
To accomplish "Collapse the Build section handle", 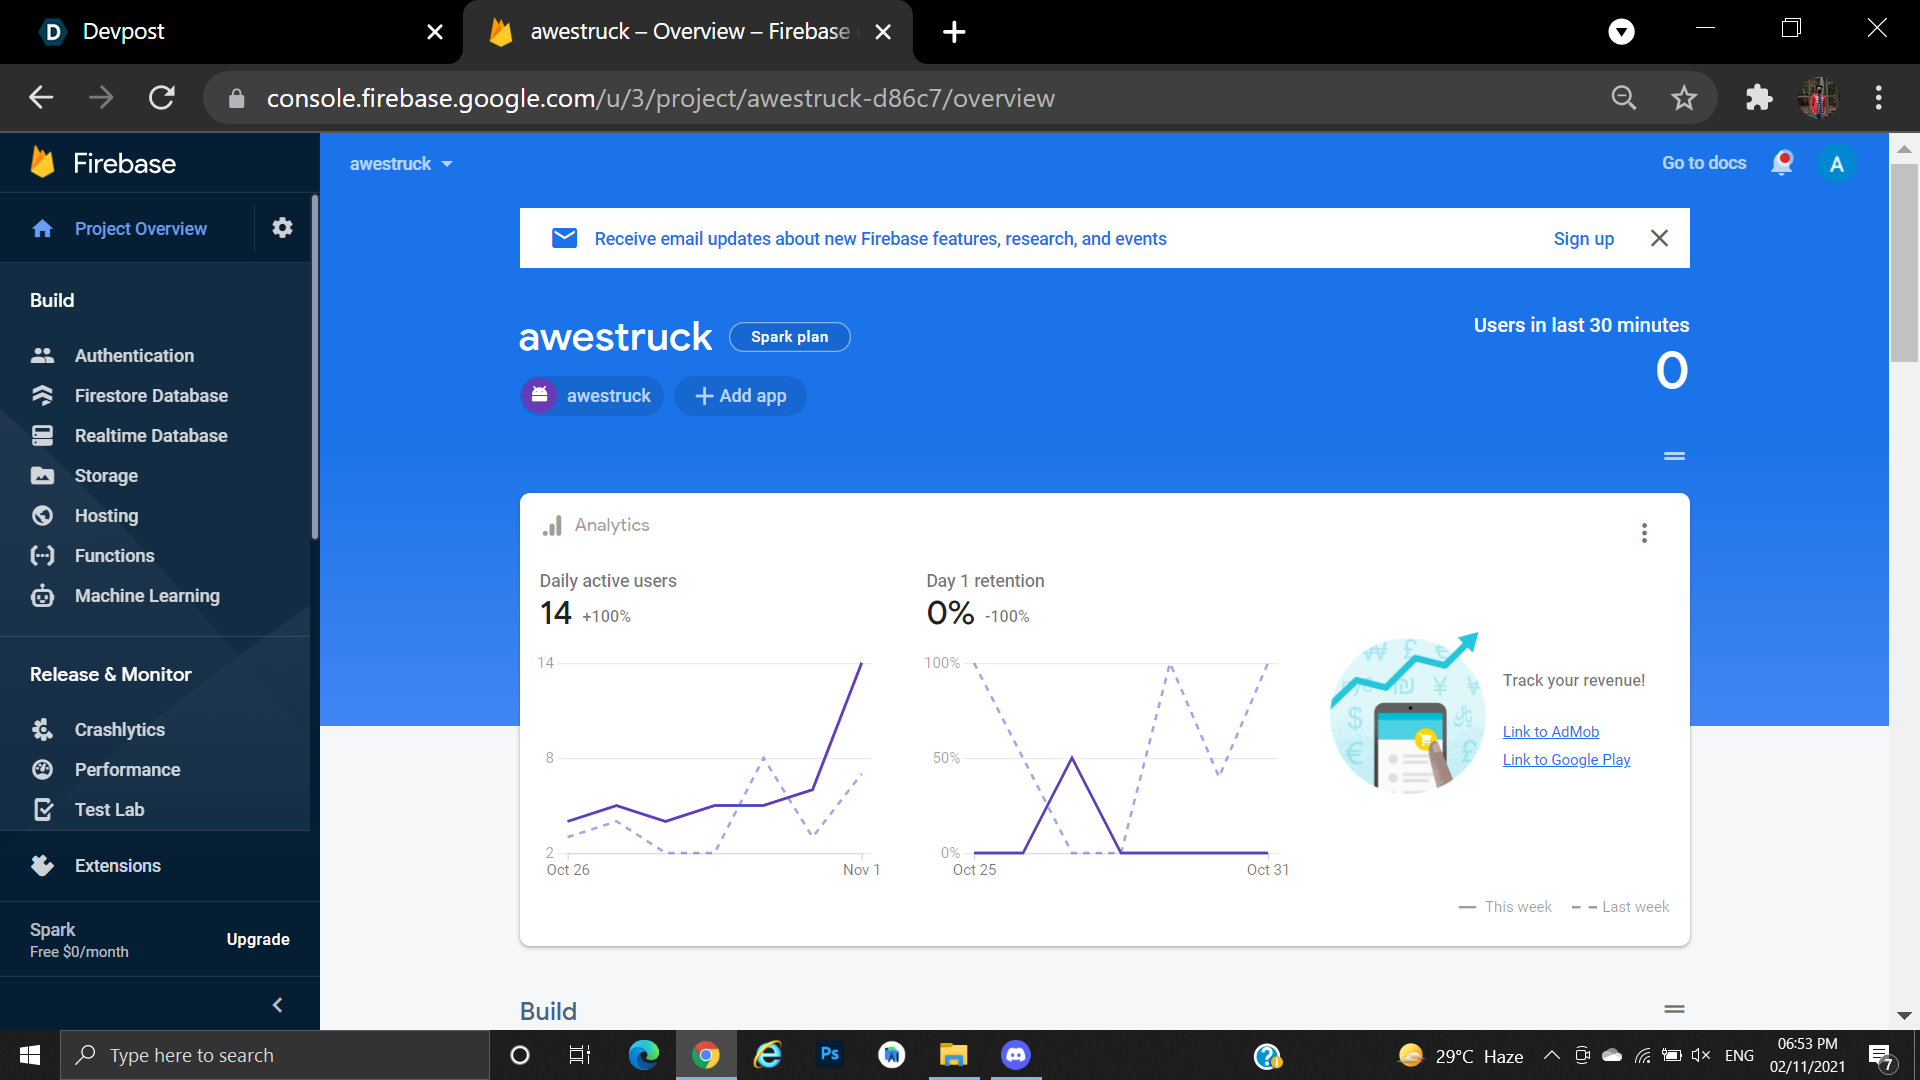I will pos(1674,1009).
